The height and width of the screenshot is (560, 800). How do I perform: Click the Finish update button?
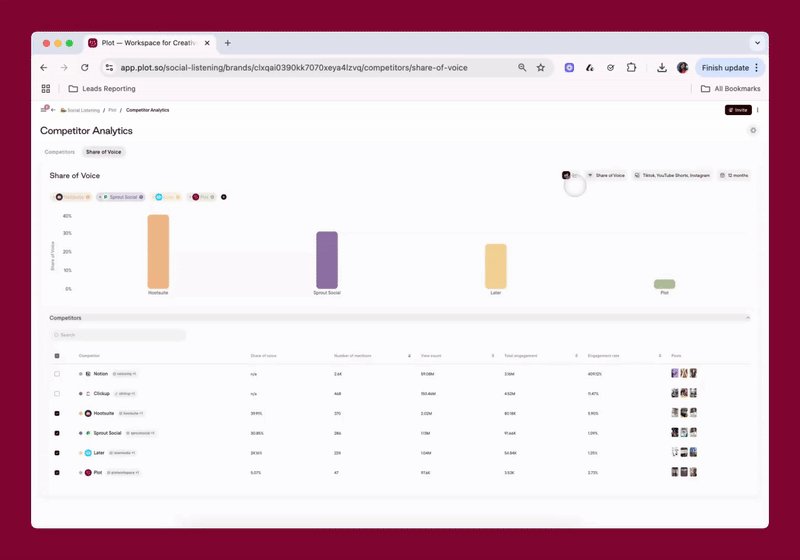(x=725, y=67)
